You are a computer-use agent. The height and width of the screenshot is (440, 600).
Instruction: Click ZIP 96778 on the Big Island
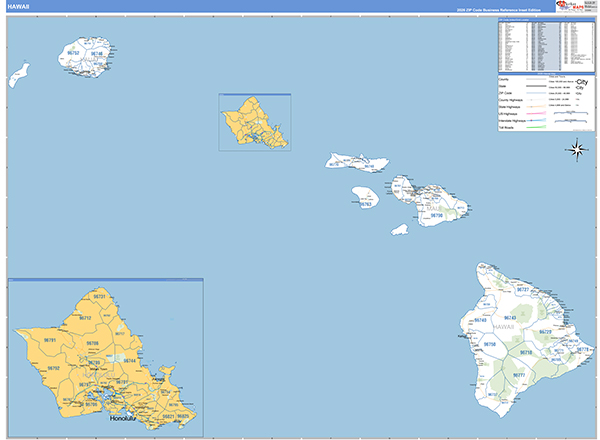pos(583,349)
